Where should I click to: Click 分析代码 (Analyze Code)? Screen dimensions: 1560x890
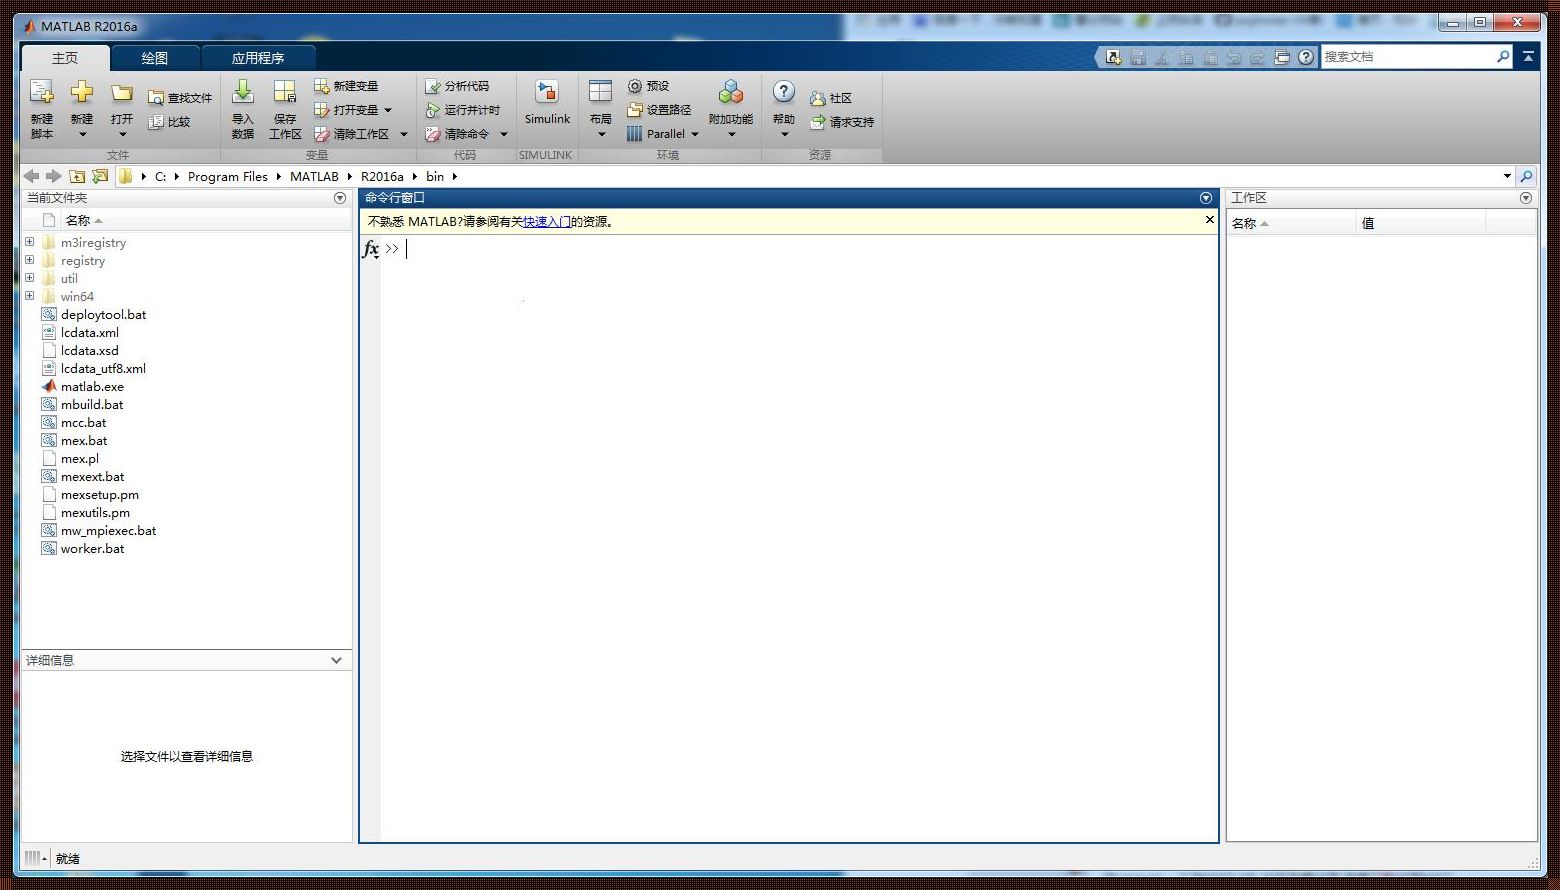pyautogui.click(x=457, y=86)
